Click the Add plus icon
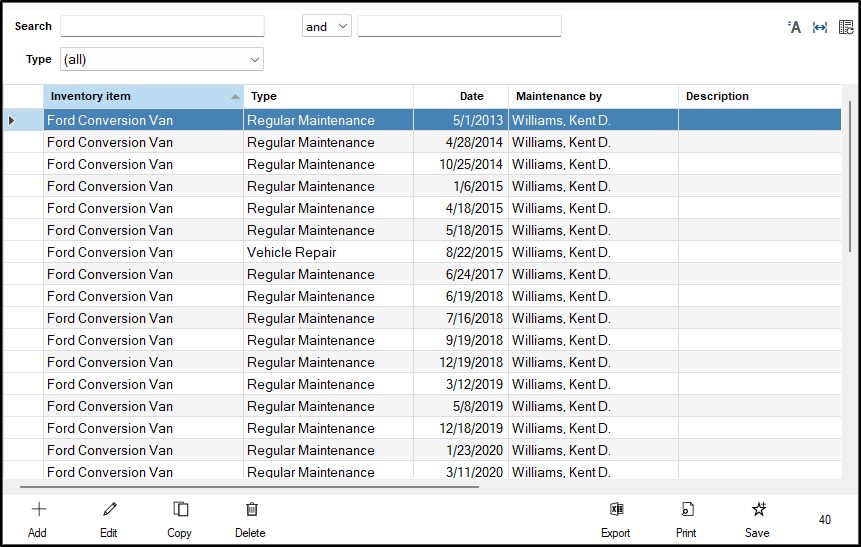 point(38,509)
